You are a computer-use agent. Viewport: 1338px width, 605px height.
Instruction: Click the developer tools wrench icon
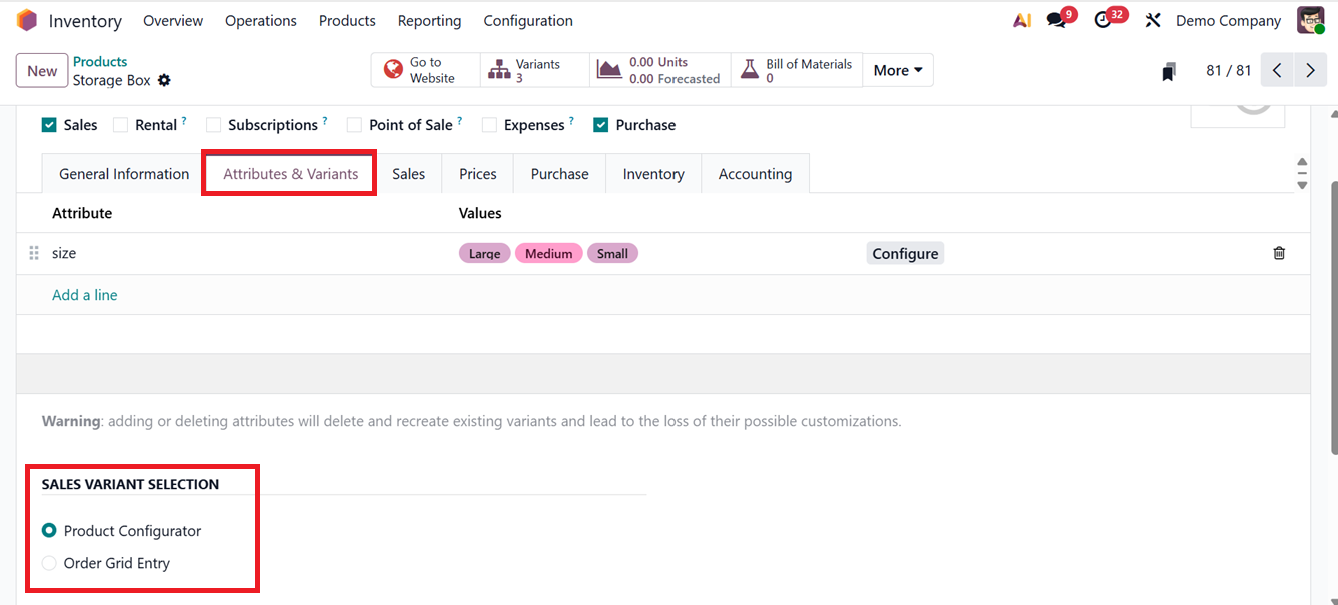[1152, 19]
